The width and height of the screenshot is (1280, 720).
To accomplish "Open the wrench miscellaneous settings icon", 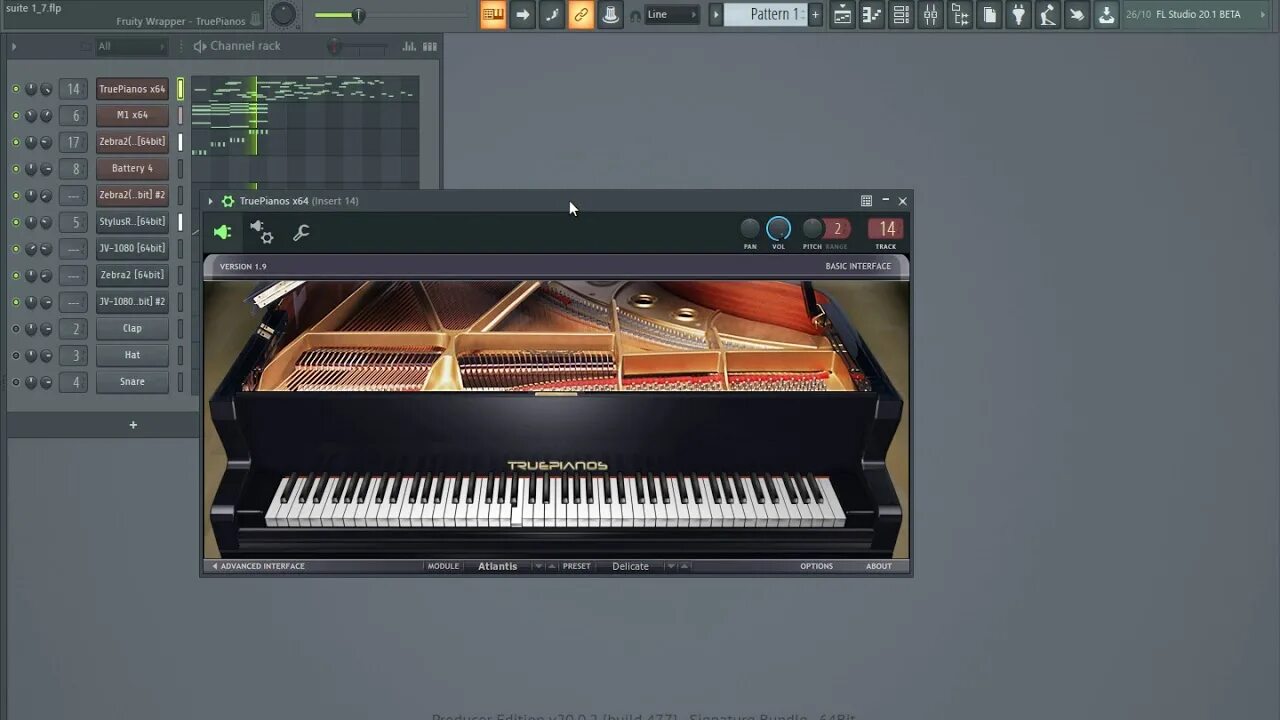I will [300, 232].
